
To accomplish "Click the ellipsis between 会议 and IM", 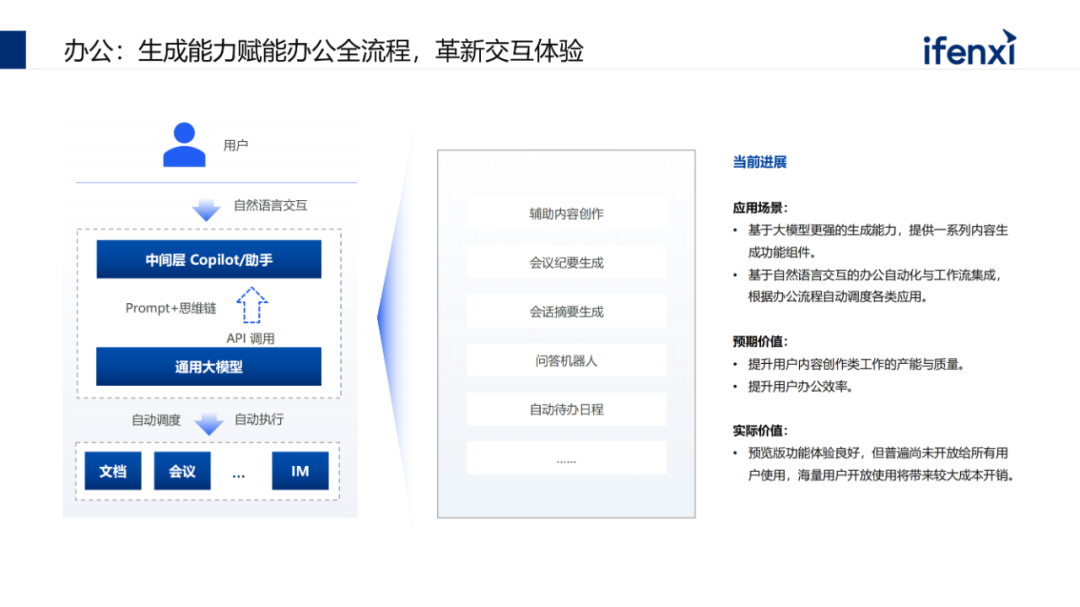I will 238,475.
